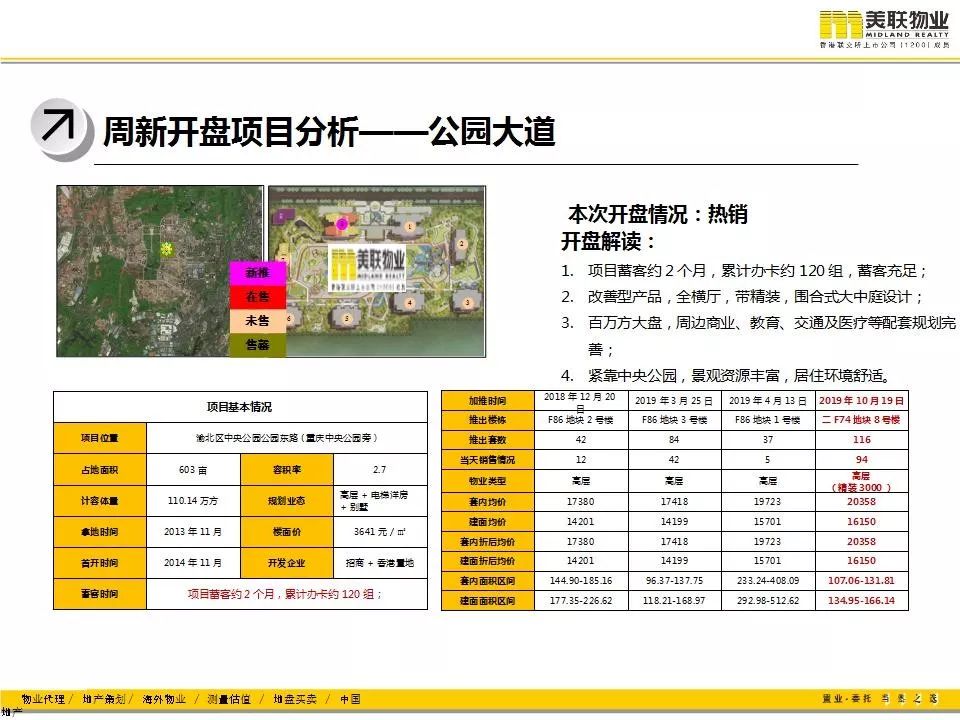
Task: Click the address cell 渝北区中央公园公园东路
Action: pos(287,438)
